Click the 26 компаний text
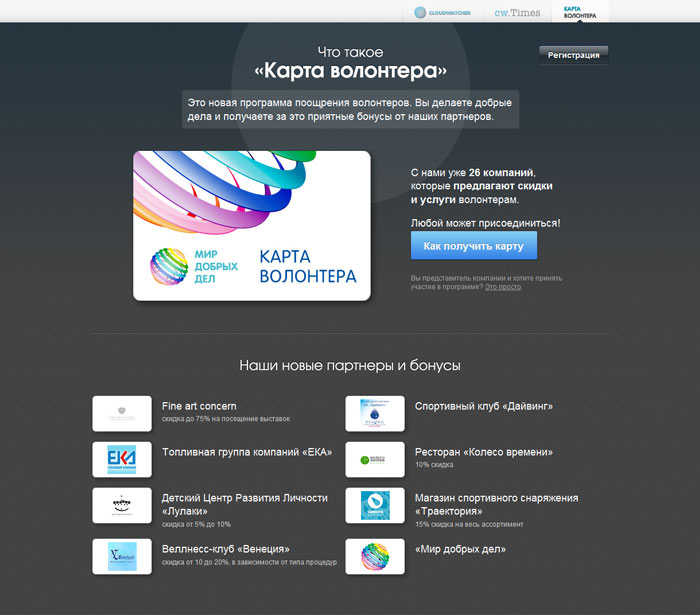Viewport: 700px width, 615px height. [501, 173]
